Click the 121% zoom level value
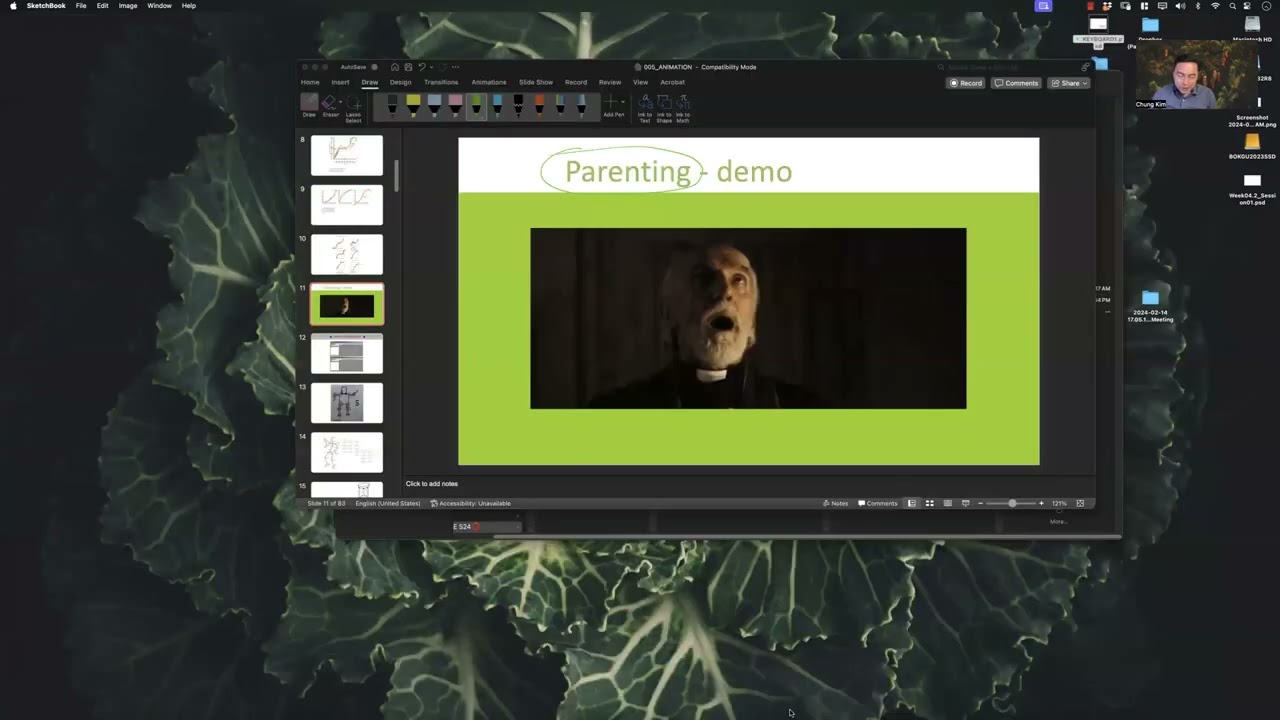The width and height of the screenshot is (1280, 720). [1059, 503]
